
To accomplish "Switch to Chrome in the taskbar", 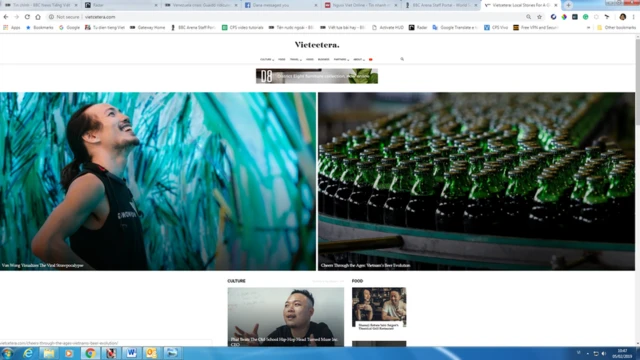I will coord(90,353).
